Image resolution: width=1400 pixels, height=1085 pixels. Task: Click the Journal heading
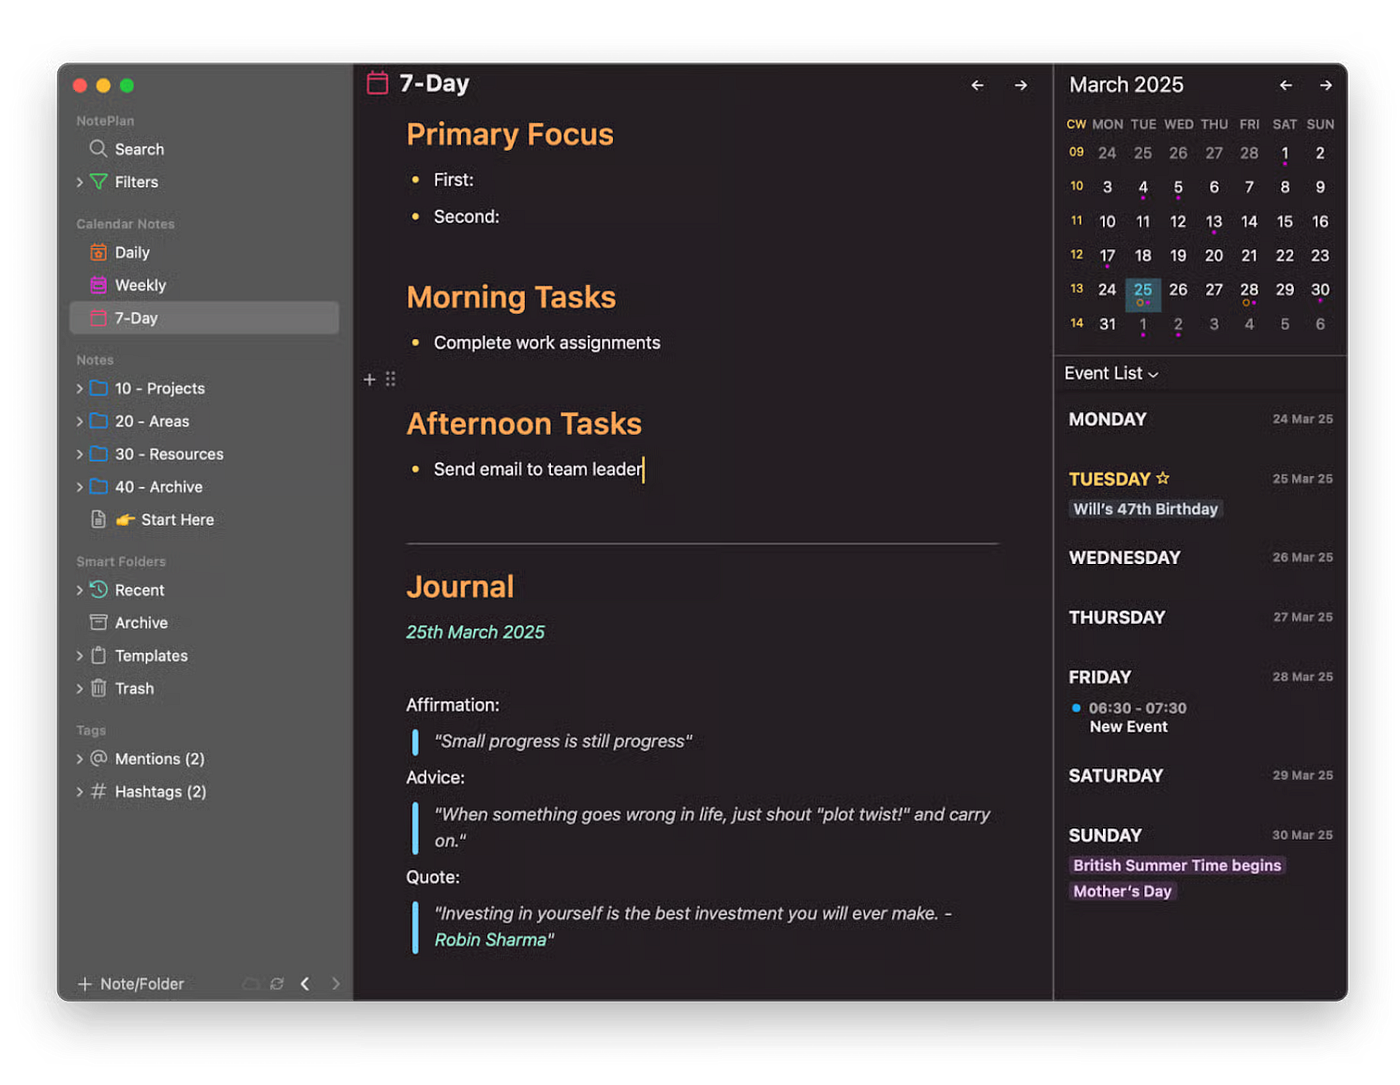pos(460,586)
